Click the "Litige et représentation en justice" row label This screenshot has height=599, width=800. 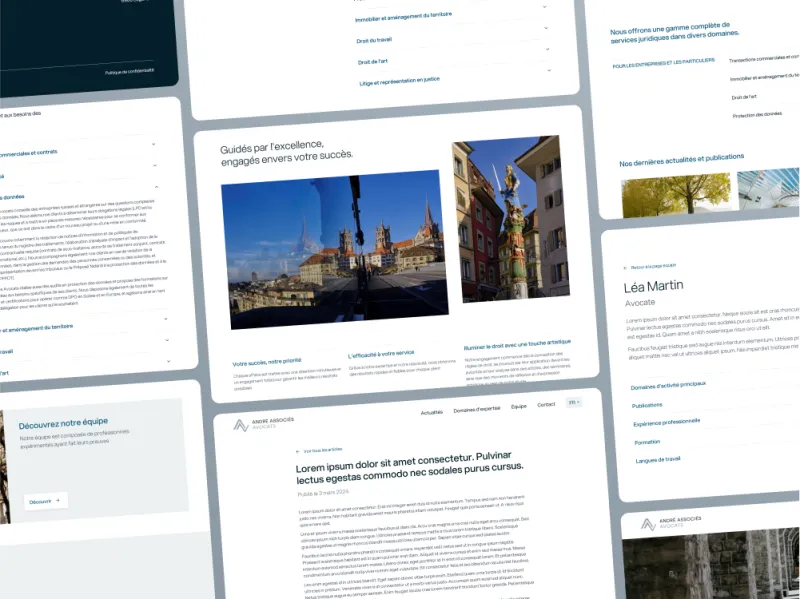pyautogui.click(x=399, y=81)
